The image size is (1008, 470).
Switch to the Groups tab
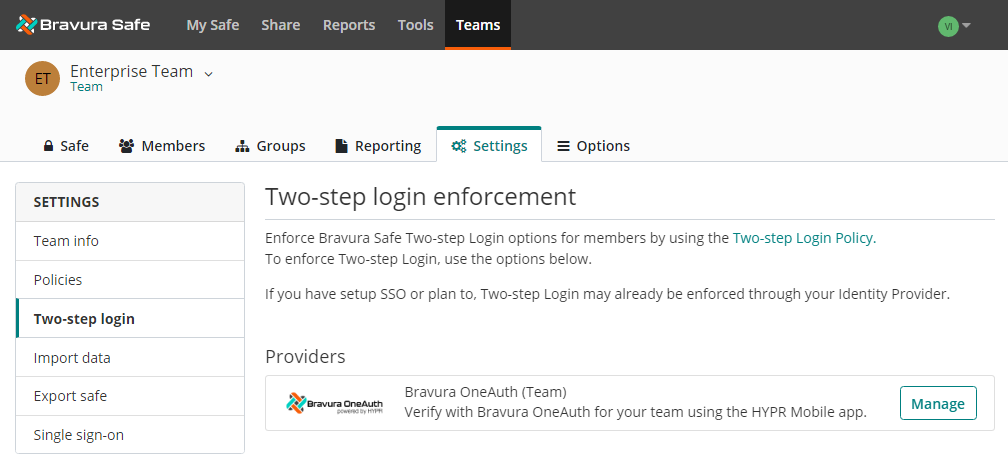(x=270, y=146)
